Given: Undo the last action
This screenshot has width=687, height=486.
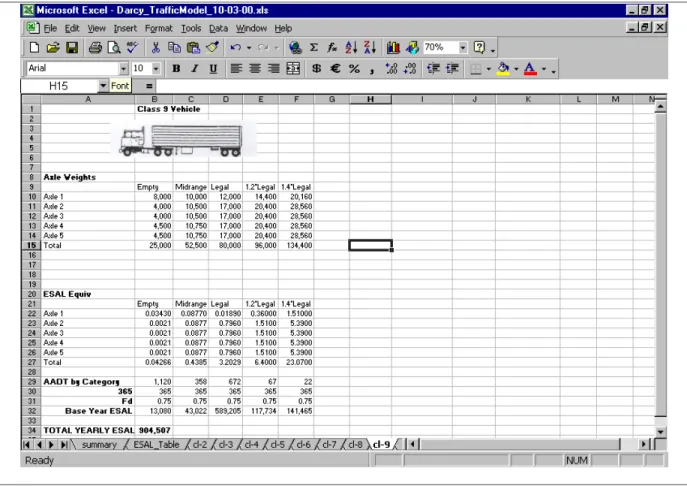Looking at the screenshot, I should (x=235, y=47).
